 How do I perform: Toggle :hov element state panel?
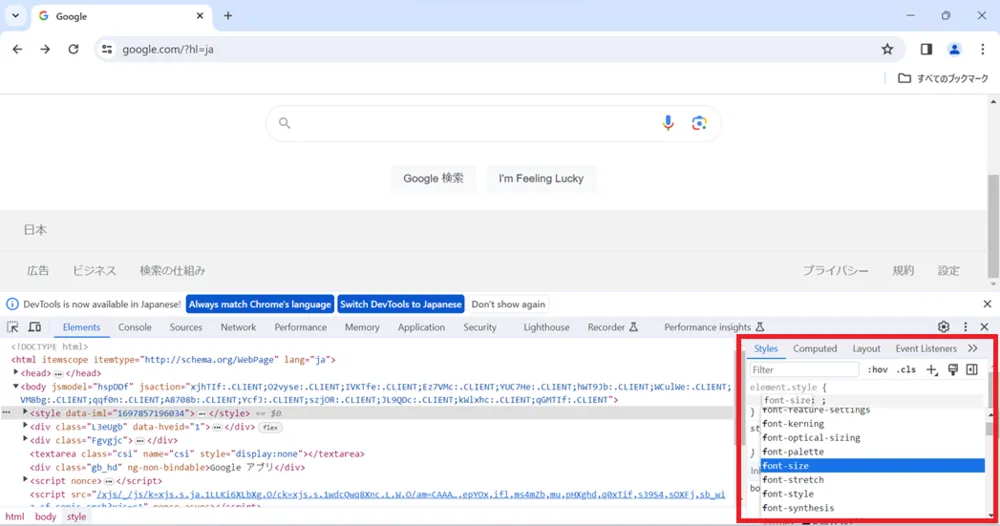point(878,370)
